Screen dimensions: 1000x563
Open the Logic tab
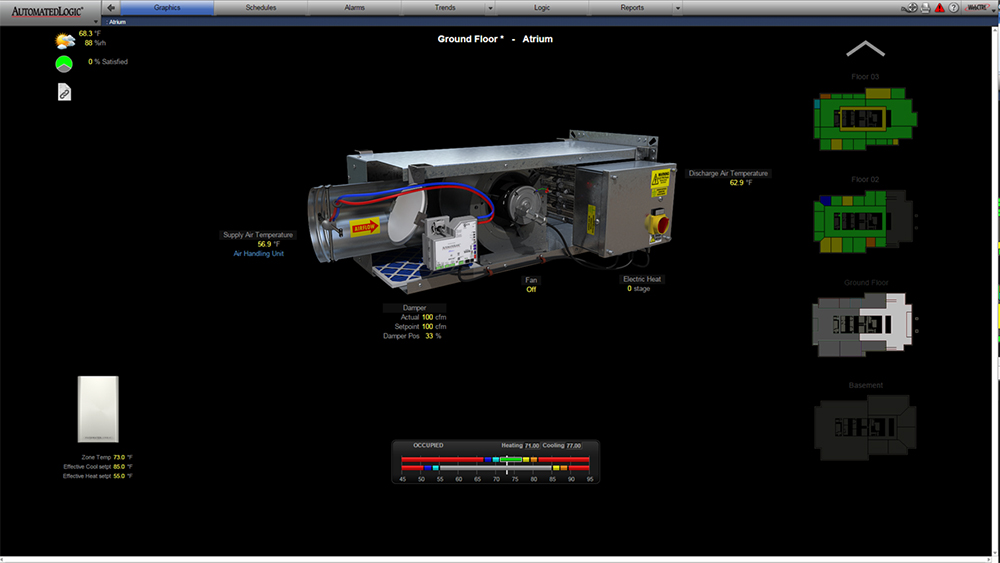(541, 7)
